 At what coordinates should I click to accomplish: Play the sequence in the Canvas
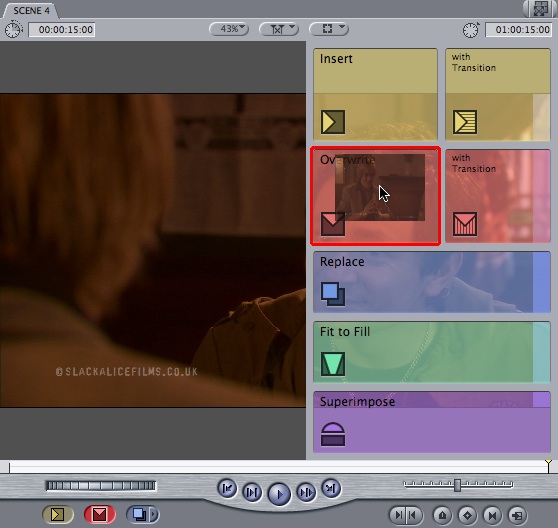click(x=279, y=494)
